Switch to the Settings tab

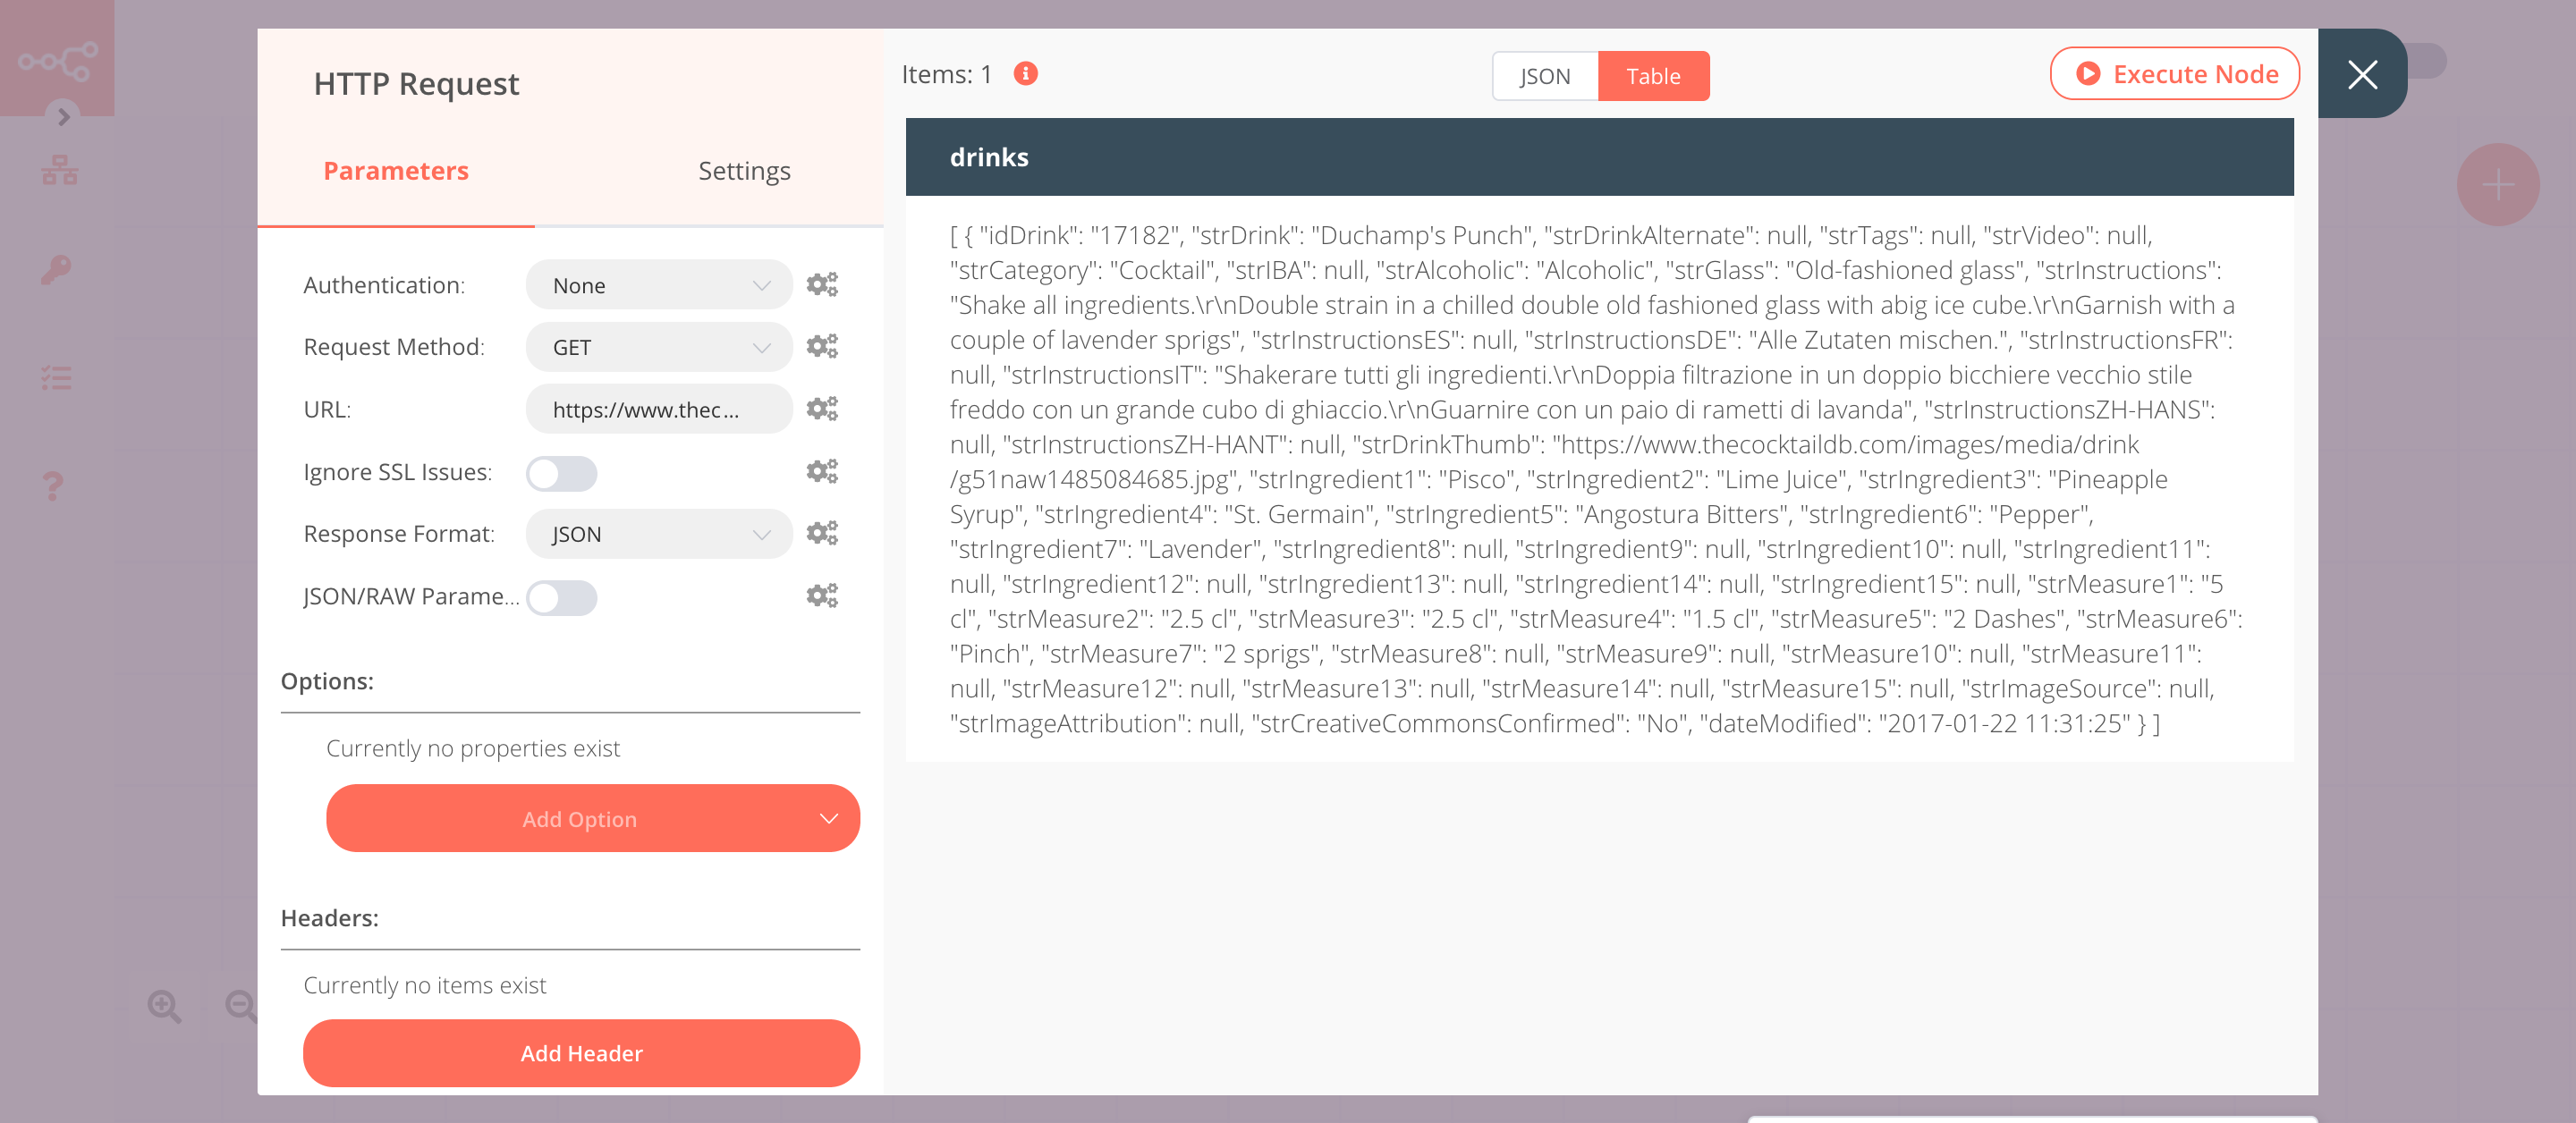point(741,169)
